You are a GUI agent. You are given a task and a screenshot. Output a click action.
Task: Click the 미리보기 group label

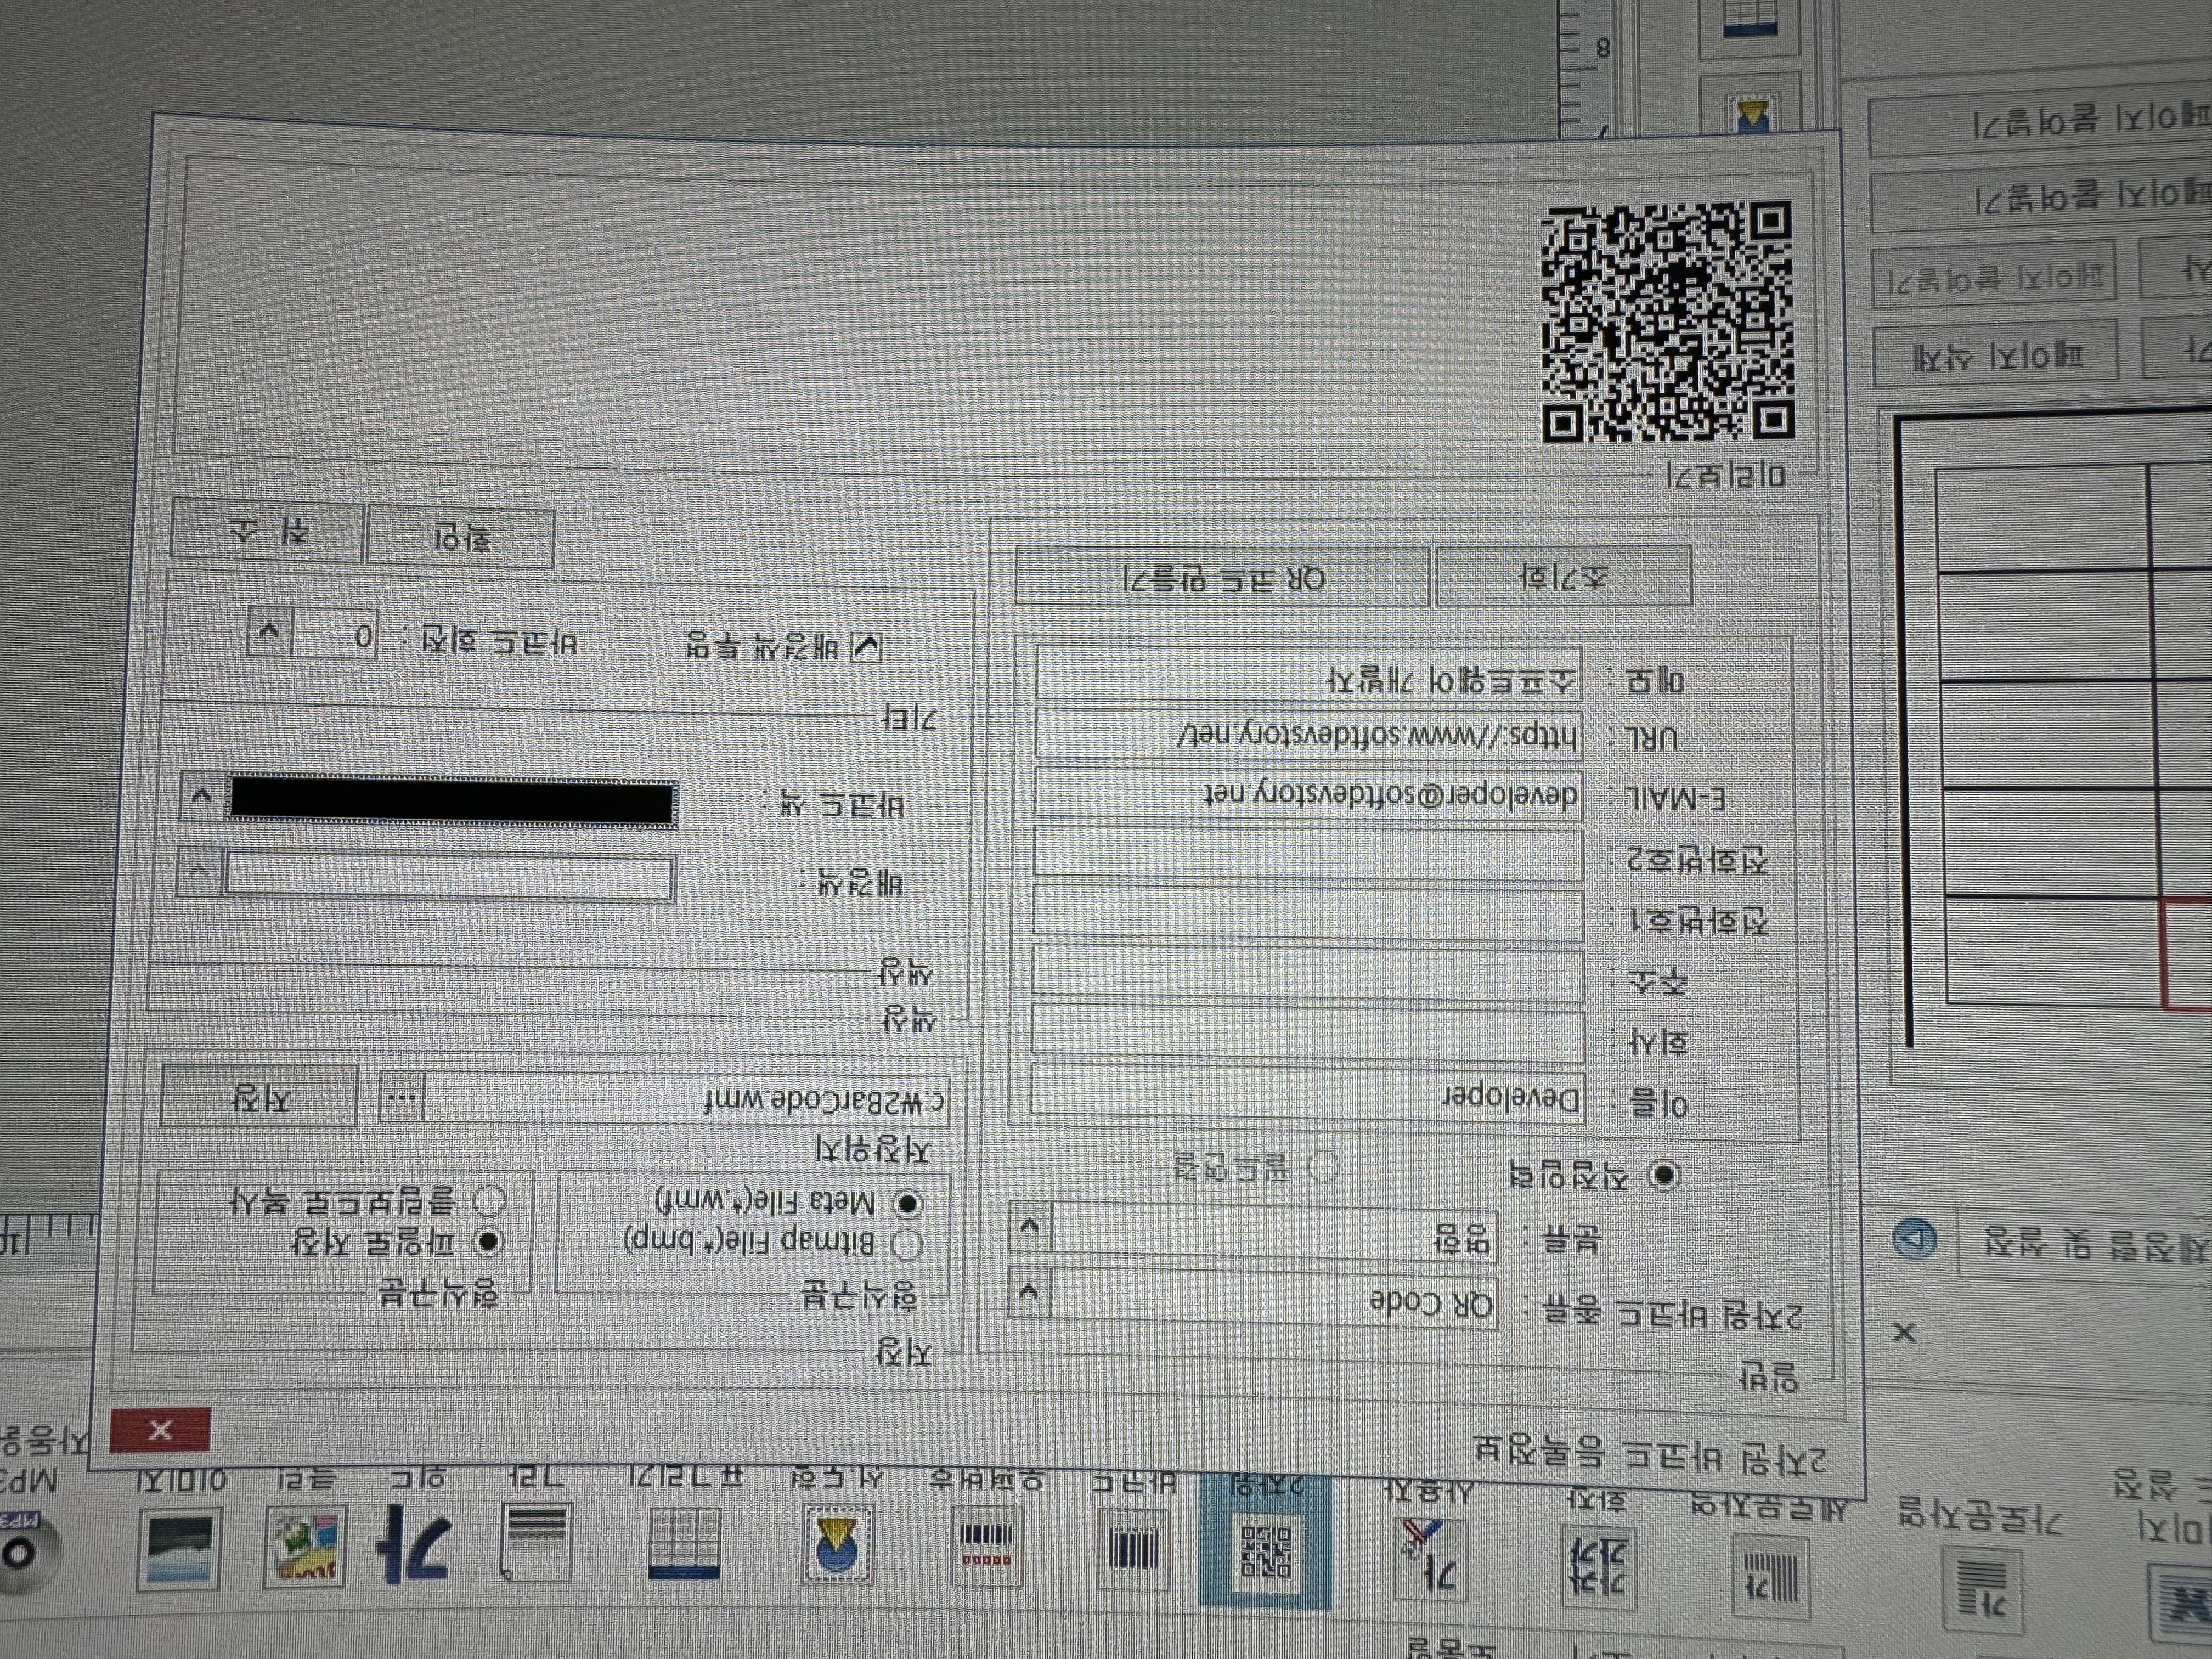click(x=1726, y=475)
